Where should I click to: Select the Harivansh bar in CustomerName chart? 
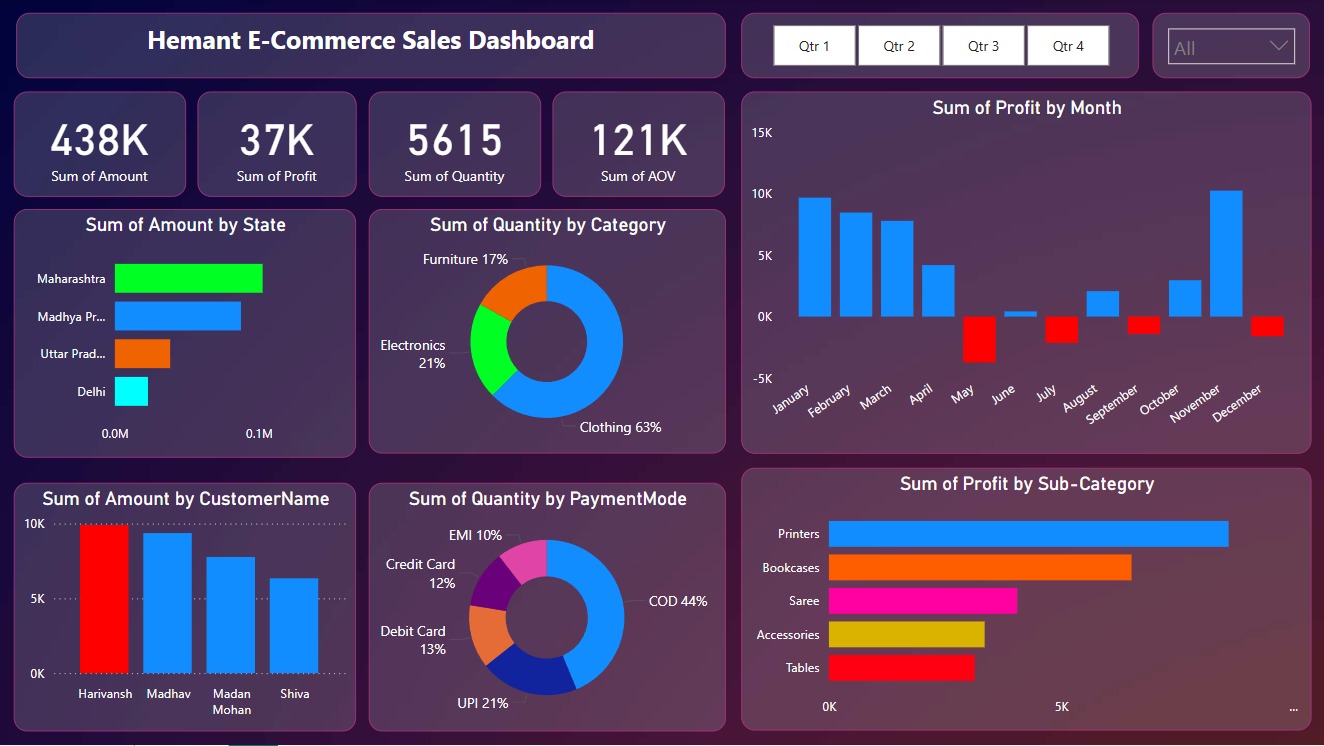[105, 600]
